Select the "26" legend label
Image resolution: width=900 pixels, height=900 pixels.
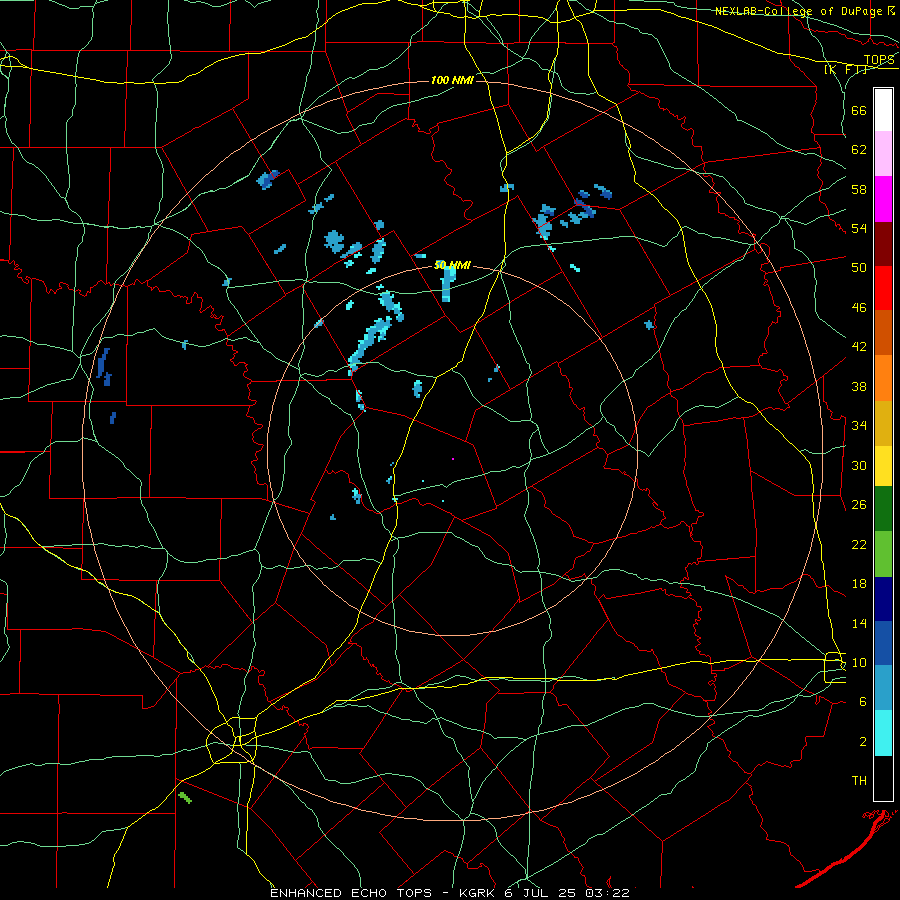(x=859, y=505)
